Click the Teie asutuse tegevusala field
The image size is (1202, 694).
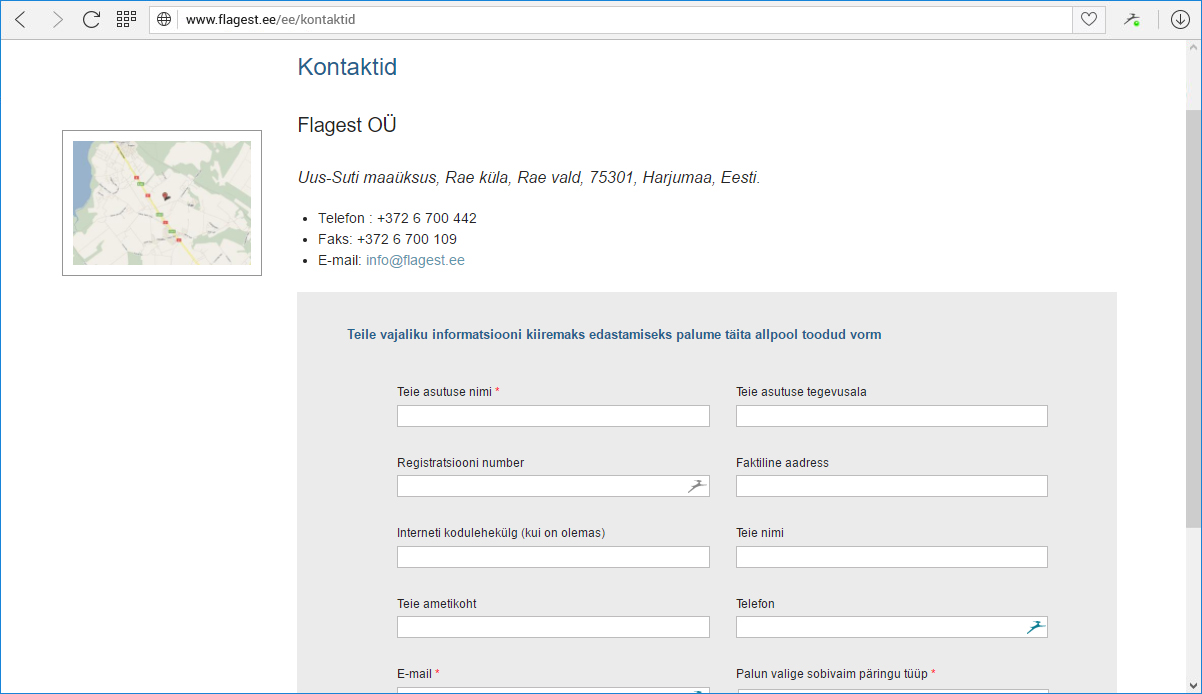[x=892, y=416]
